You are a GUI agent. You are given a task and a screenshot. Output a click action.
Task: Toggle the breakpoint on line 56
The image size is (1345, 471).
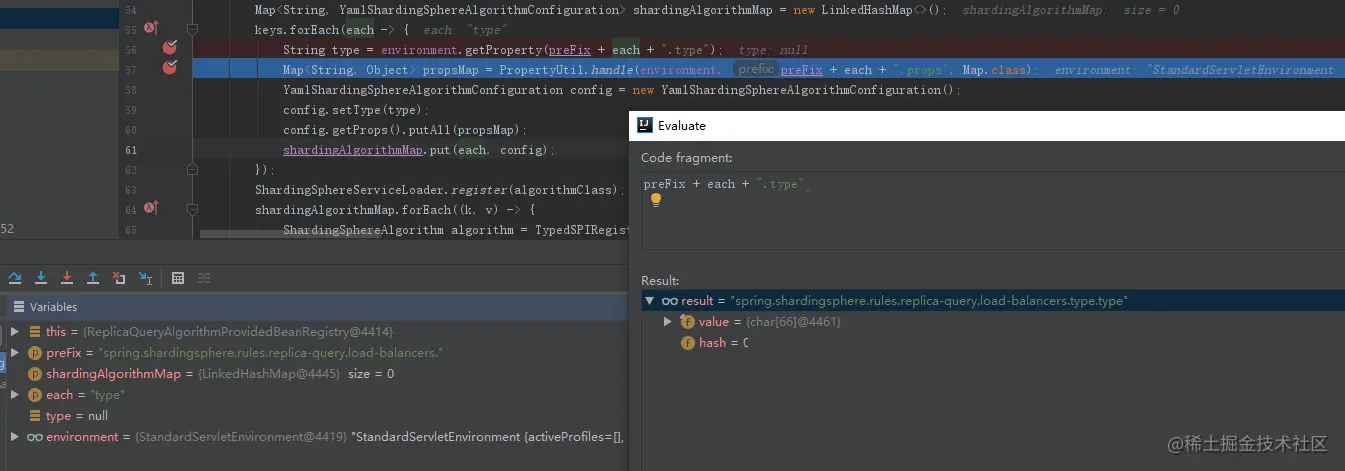point(170,48)
